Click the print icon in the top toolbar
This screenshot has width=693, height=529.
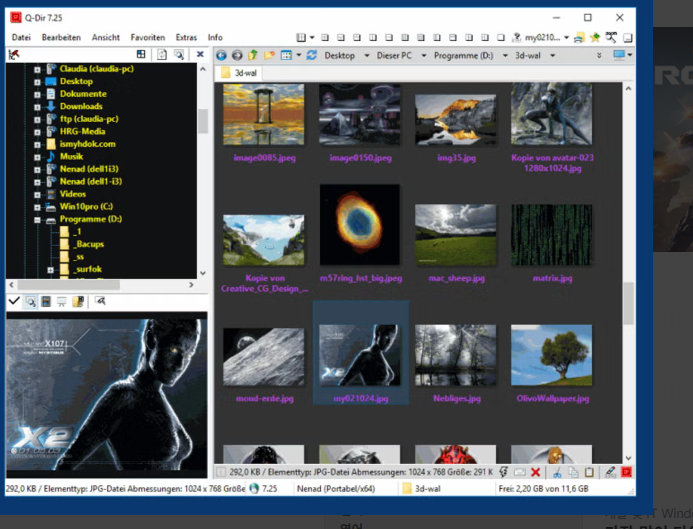(x=579, y=38)
